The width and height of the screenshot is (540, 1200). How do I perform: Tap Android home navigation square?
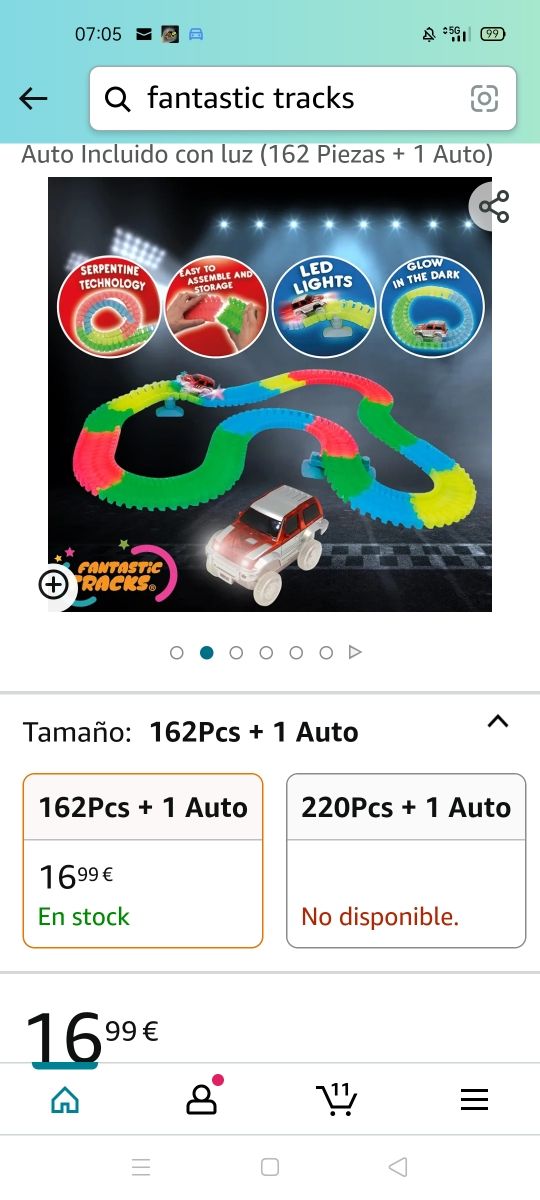(269, 1167)
